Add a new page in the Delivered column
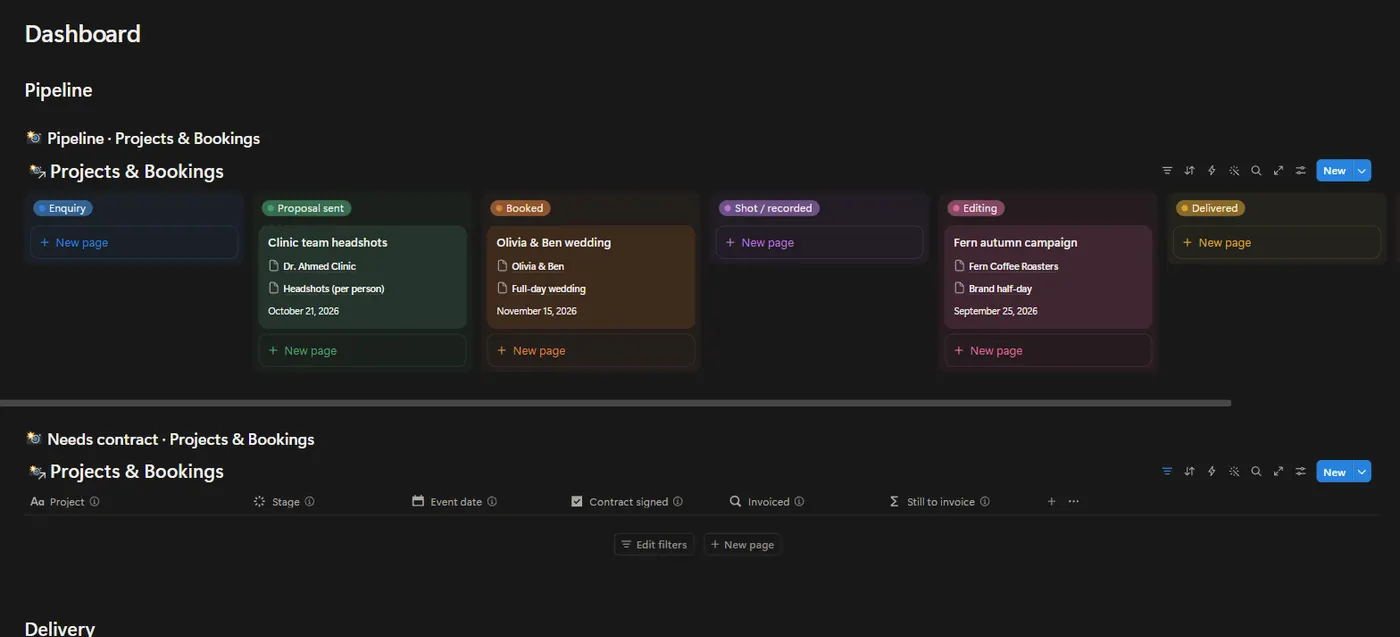The width and height of the screenshot is (1400, 637). point(1277,242)
